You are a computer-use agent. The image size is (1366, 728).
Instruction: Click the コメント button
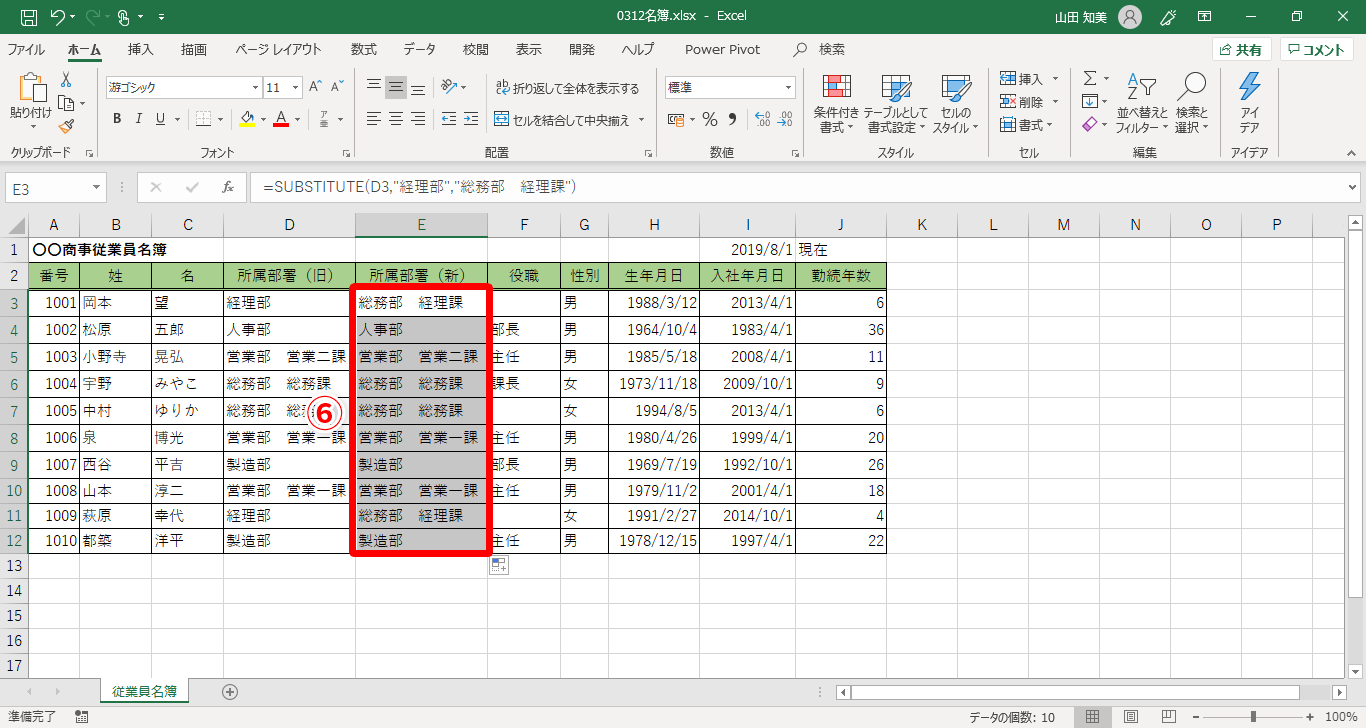(1317, 50)
